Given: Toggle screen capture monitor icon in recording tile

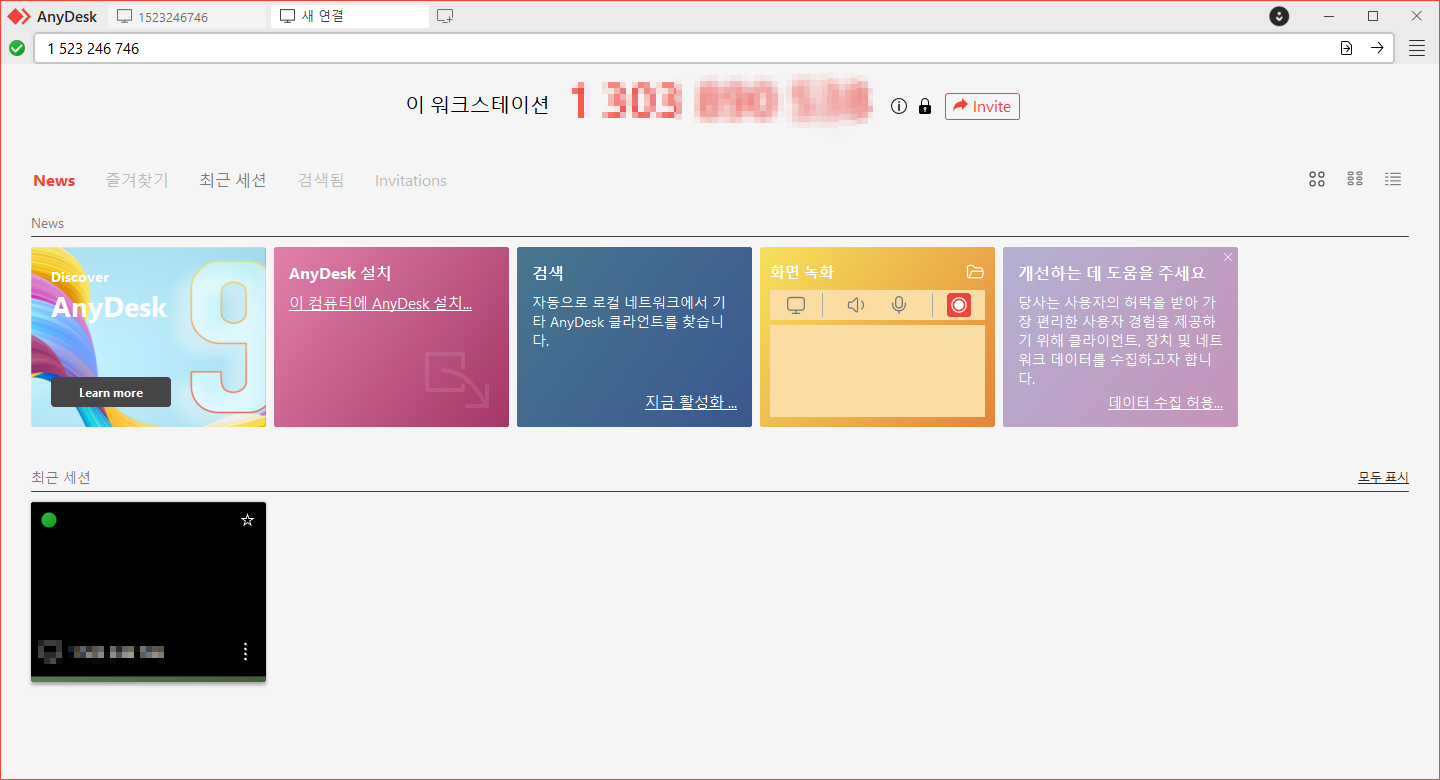Looking at the screenshot, I should click(795, 305).
